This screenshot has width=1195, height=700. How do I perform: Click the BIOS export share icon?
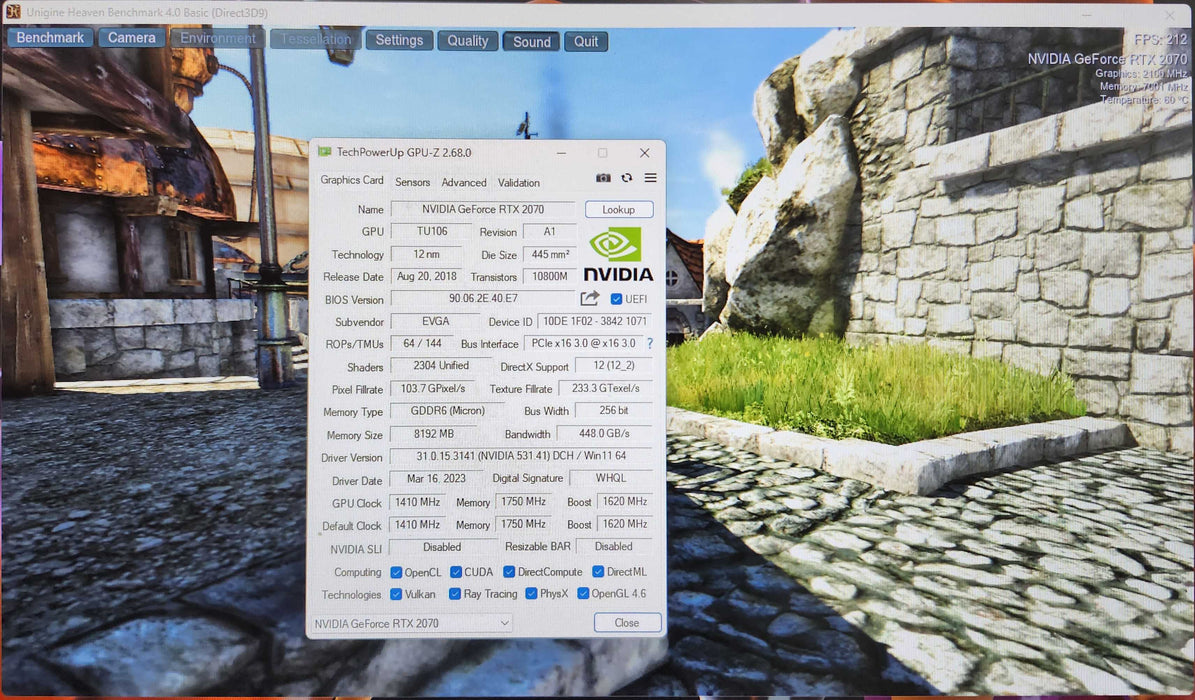pyautogui.click(x=590, y=298)
